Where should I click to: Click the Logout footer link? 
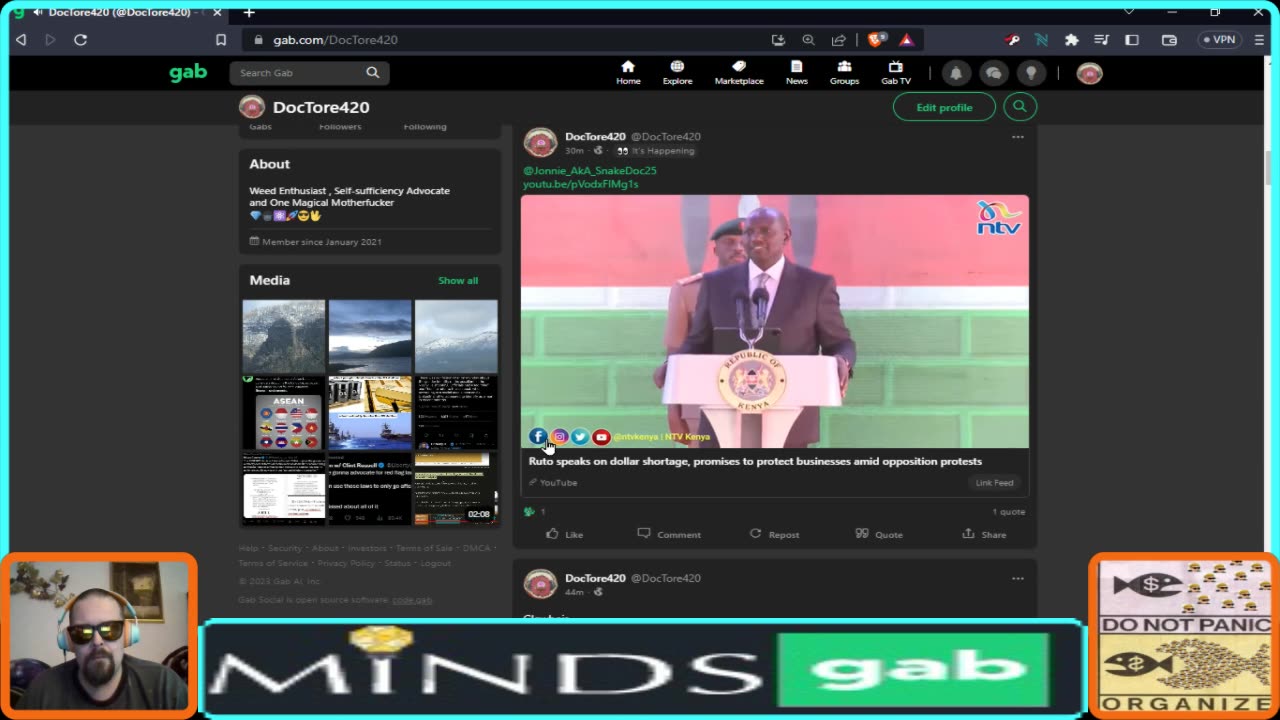coord(435,563)
